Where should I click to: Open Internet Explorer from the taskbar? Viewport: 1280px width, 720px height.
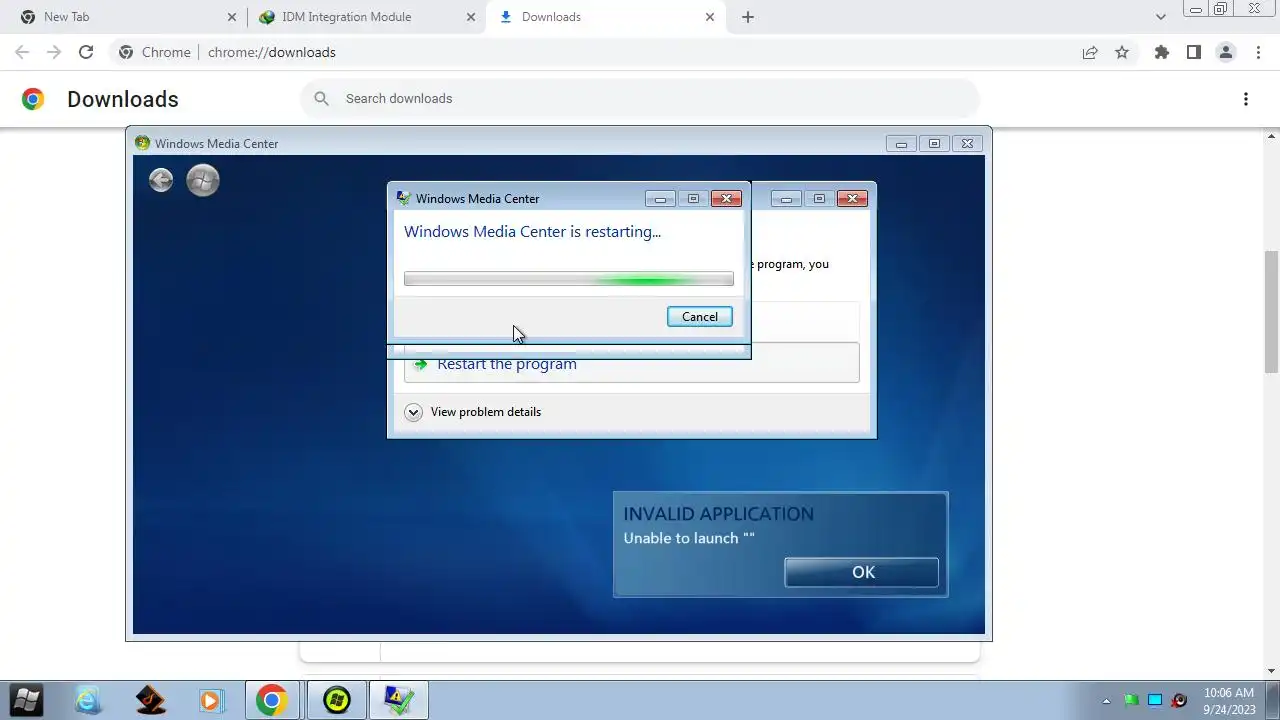click(x=88, y=700)
